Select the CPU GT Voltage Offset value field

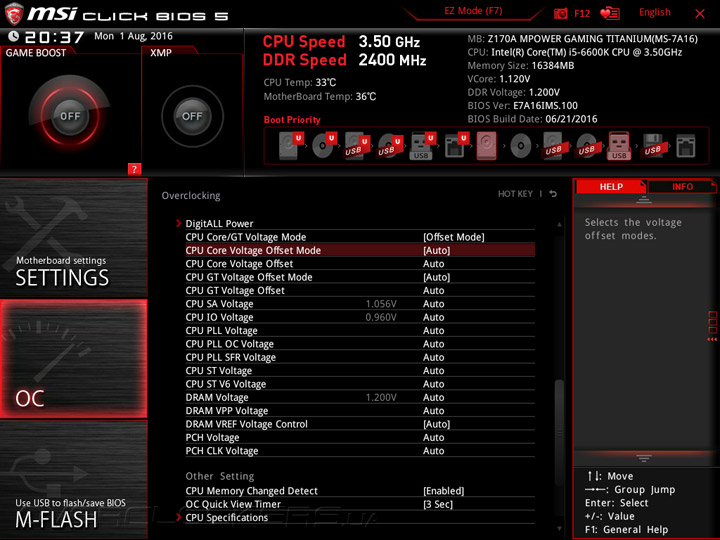coord(433,290)
